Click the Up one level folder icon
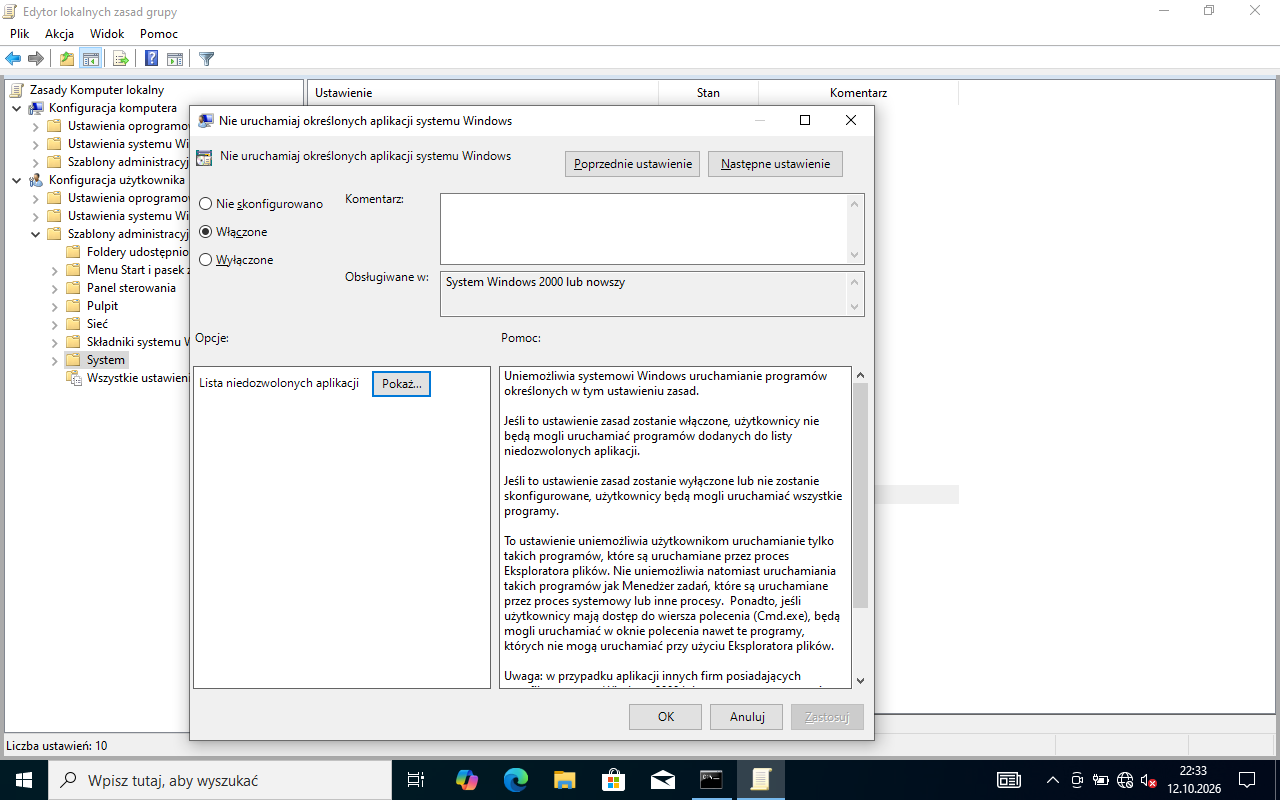Image resolution: width=1280 pixels, height=800 pixels. tap(67, 59)
